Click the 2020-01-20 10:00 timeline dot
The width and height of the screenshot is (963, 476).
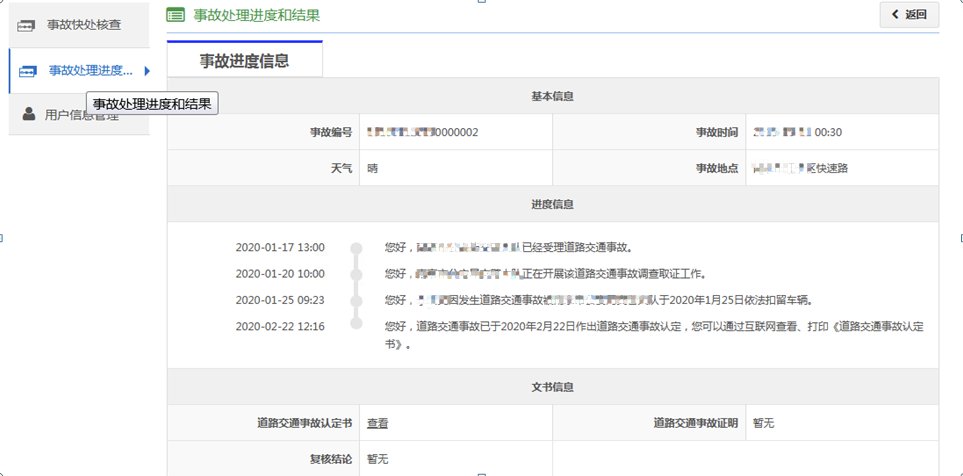(x=355, y=273)
